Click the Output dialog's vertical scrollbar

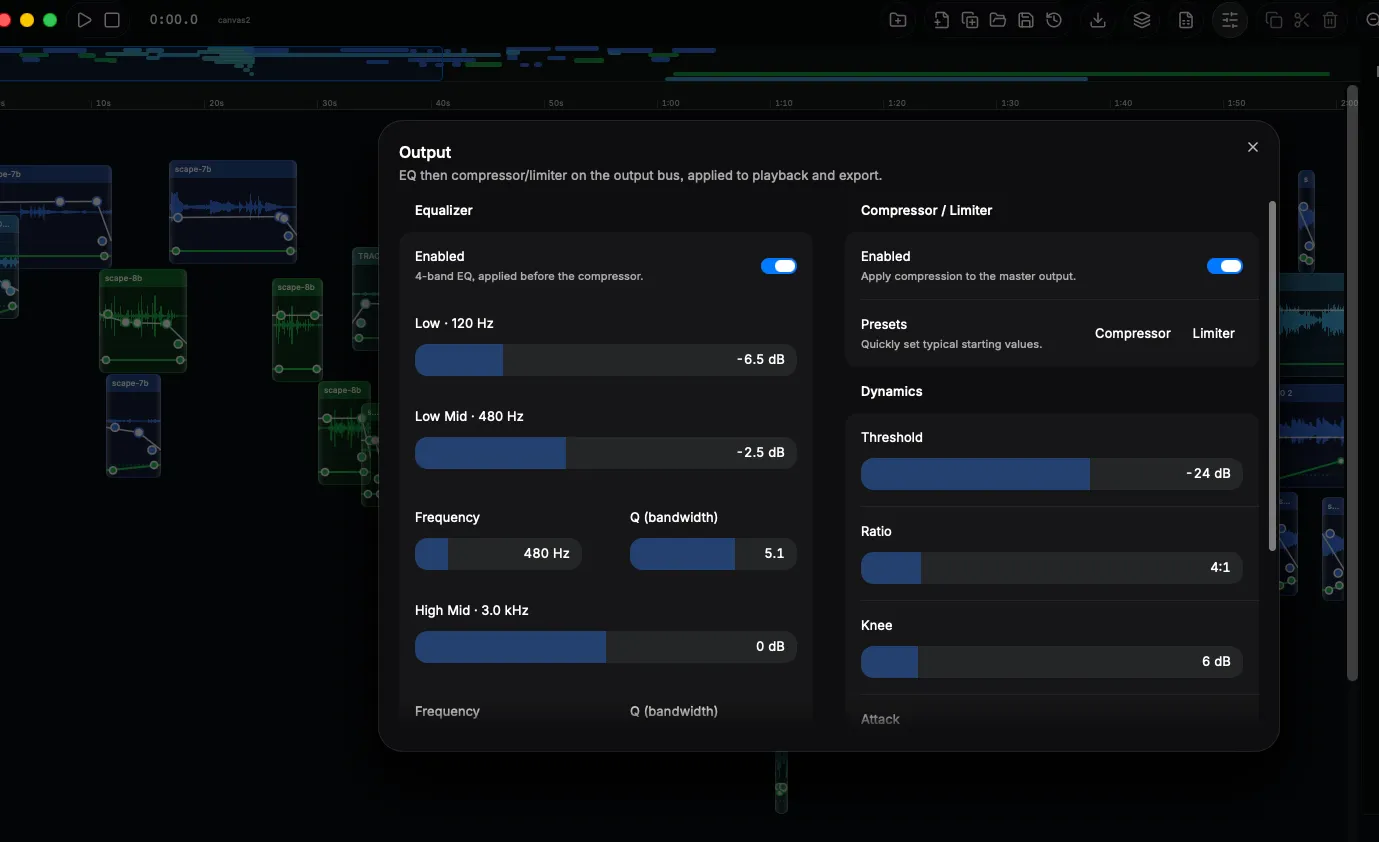[1272, 375]
